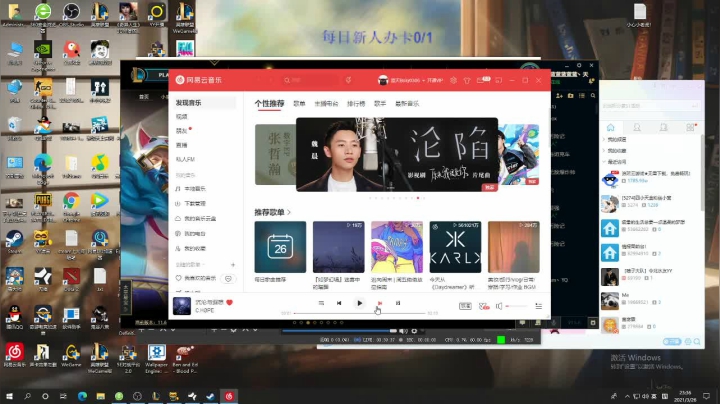
Task: Select the highlighted red carousel dot
Action: (x=418, y=198)
